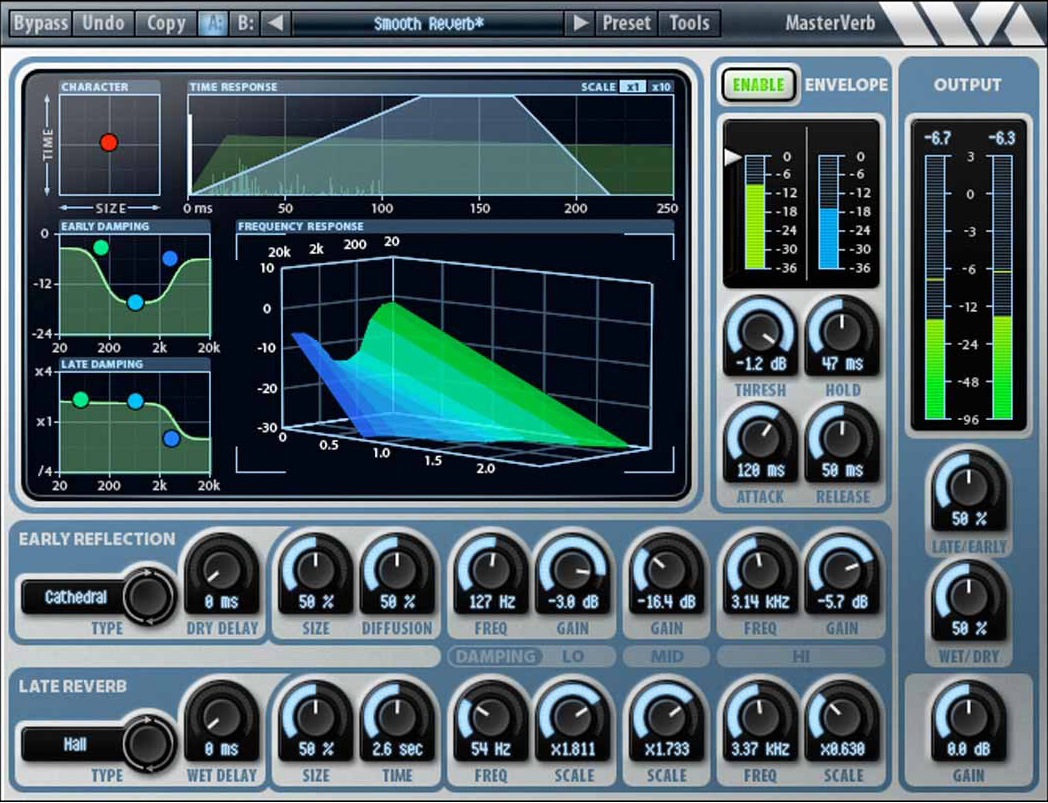
Task: Select the blue late damping high node
Action: coord(171,439)
